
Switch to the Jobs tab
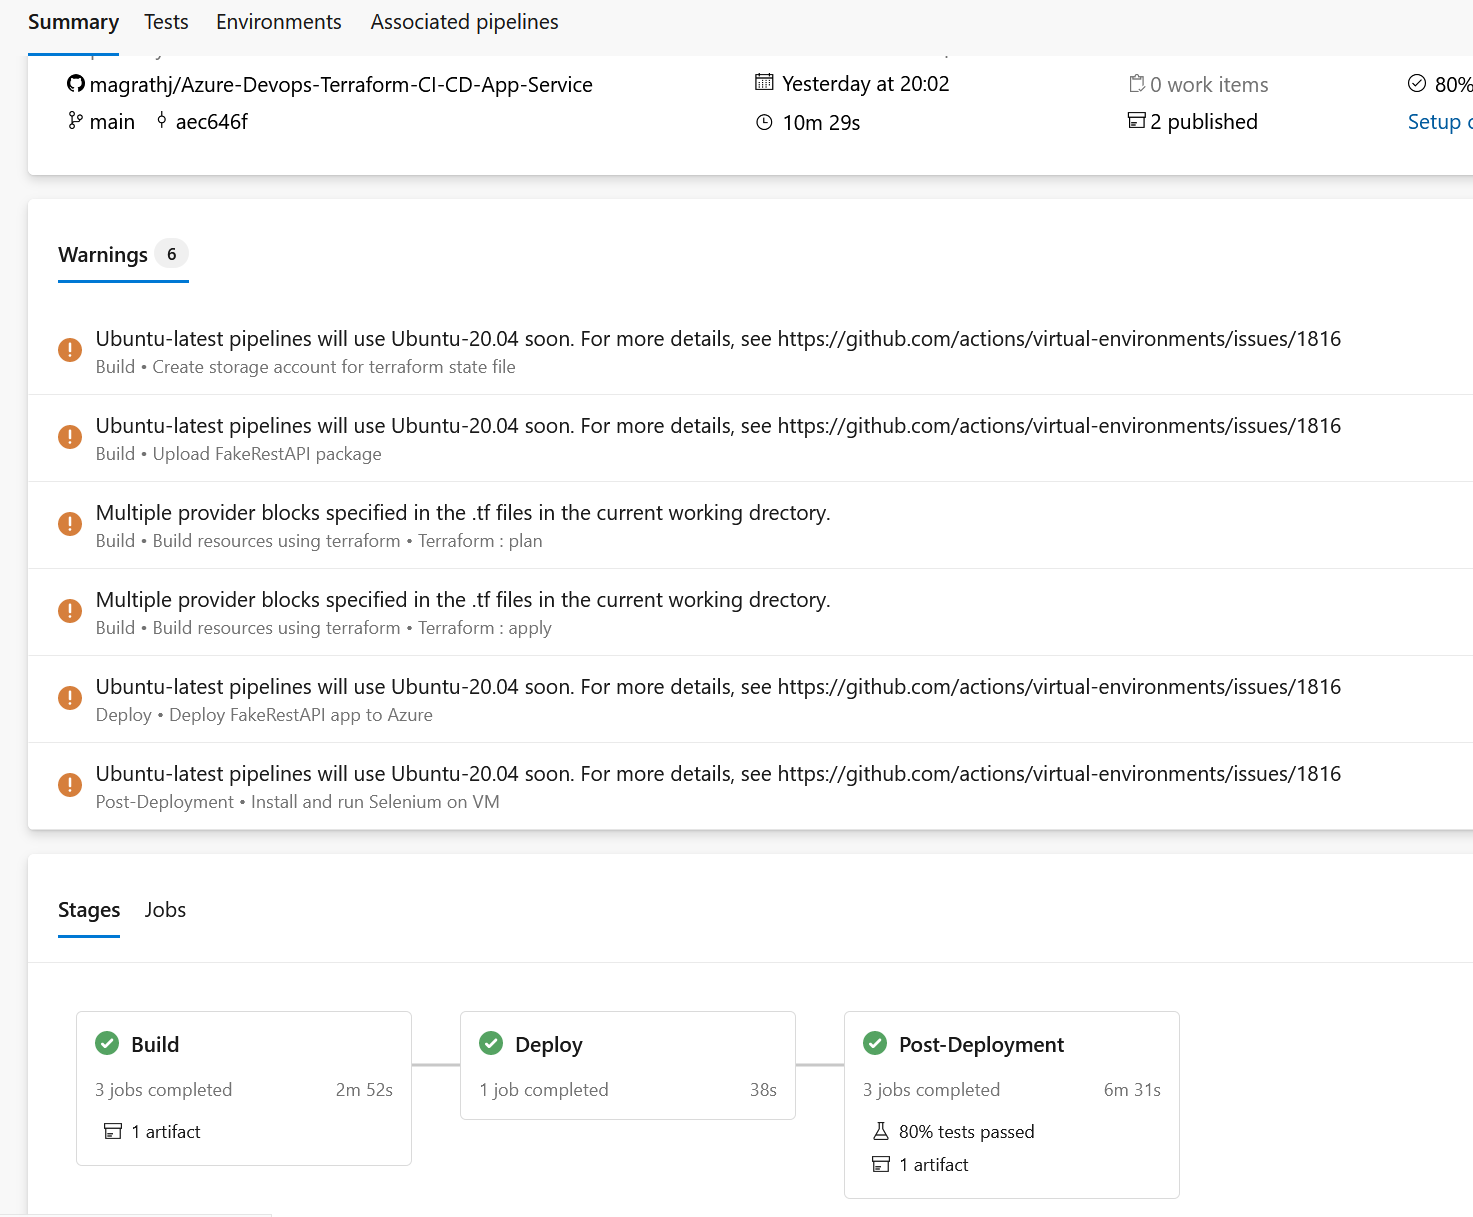click(165, 910)
